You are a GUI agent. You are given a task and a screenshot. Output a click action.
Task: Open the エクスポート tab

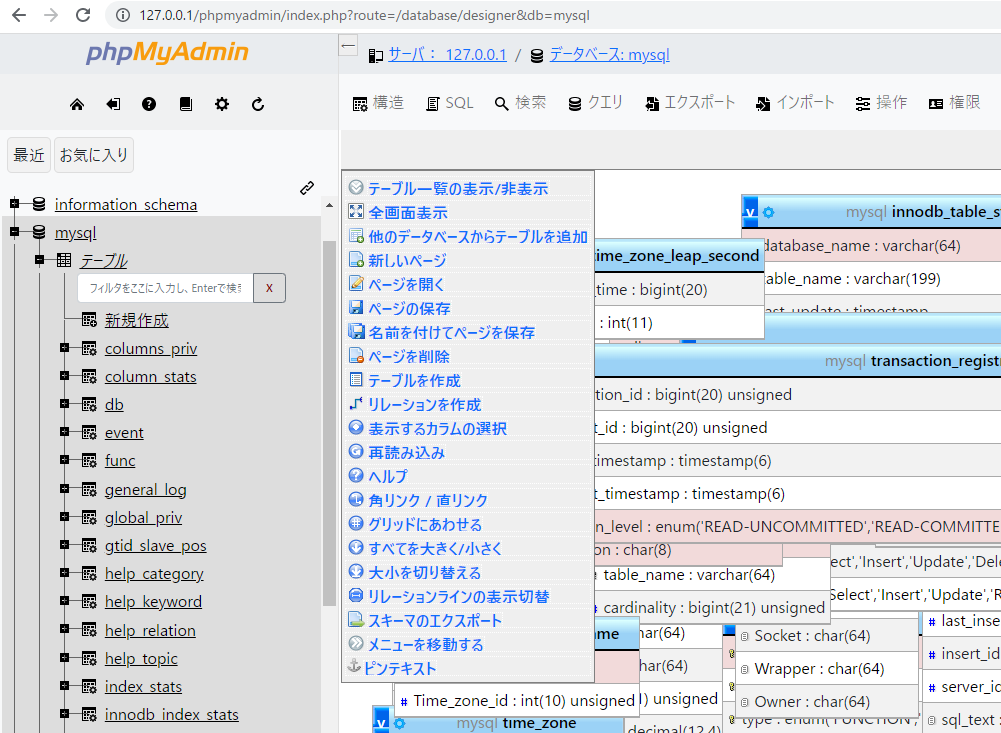tap(690, 103)
